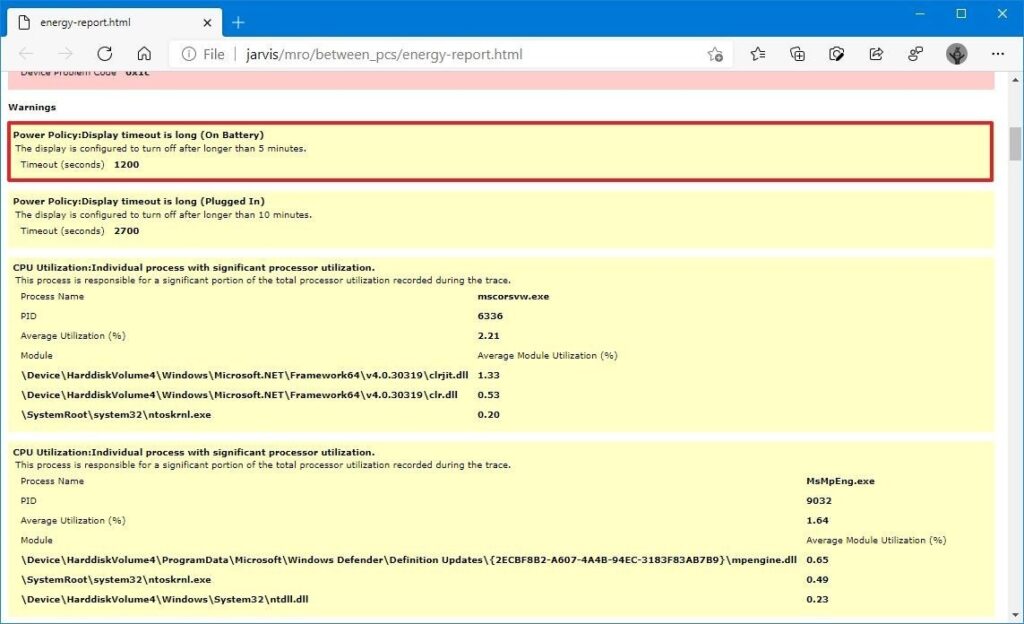Click the File label in address bar
This screenshot has width=1024, height=624.
pyautogui.click(x=214, y=54)
